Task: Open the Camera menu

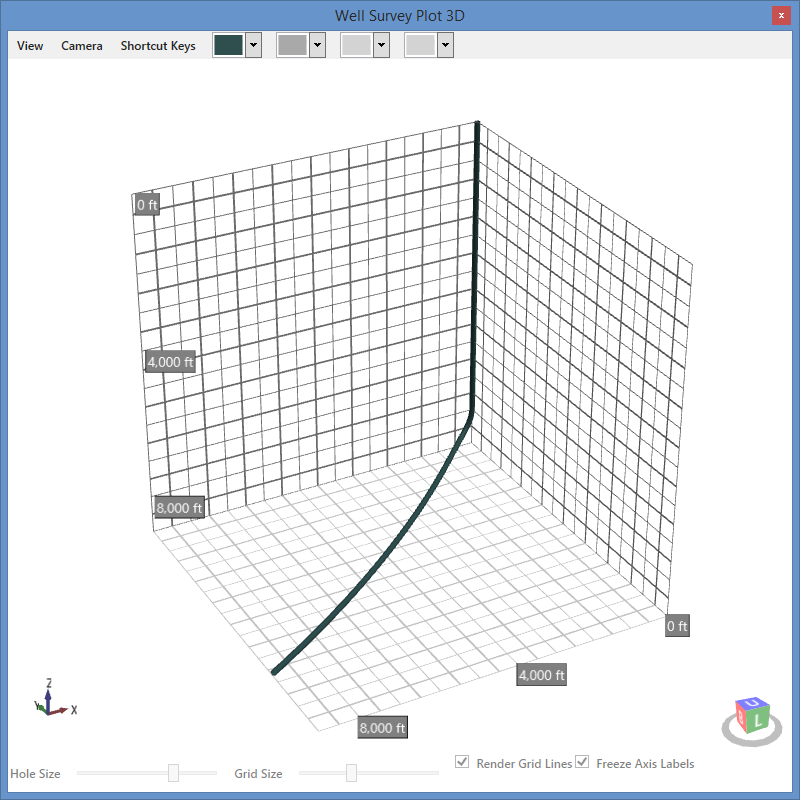Action: [x=82, y=46]
